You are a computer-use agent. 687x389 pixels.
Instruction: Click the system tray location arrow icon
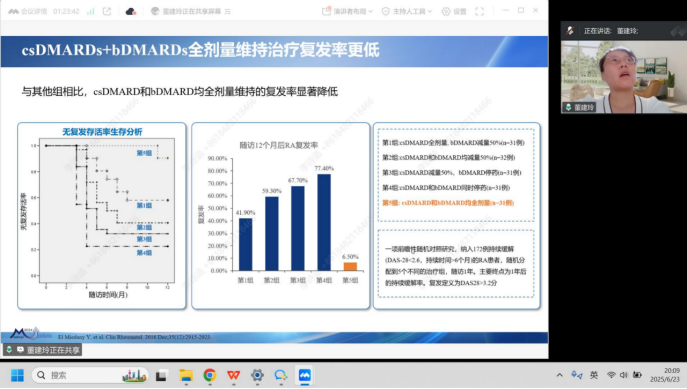pos(577,375)
